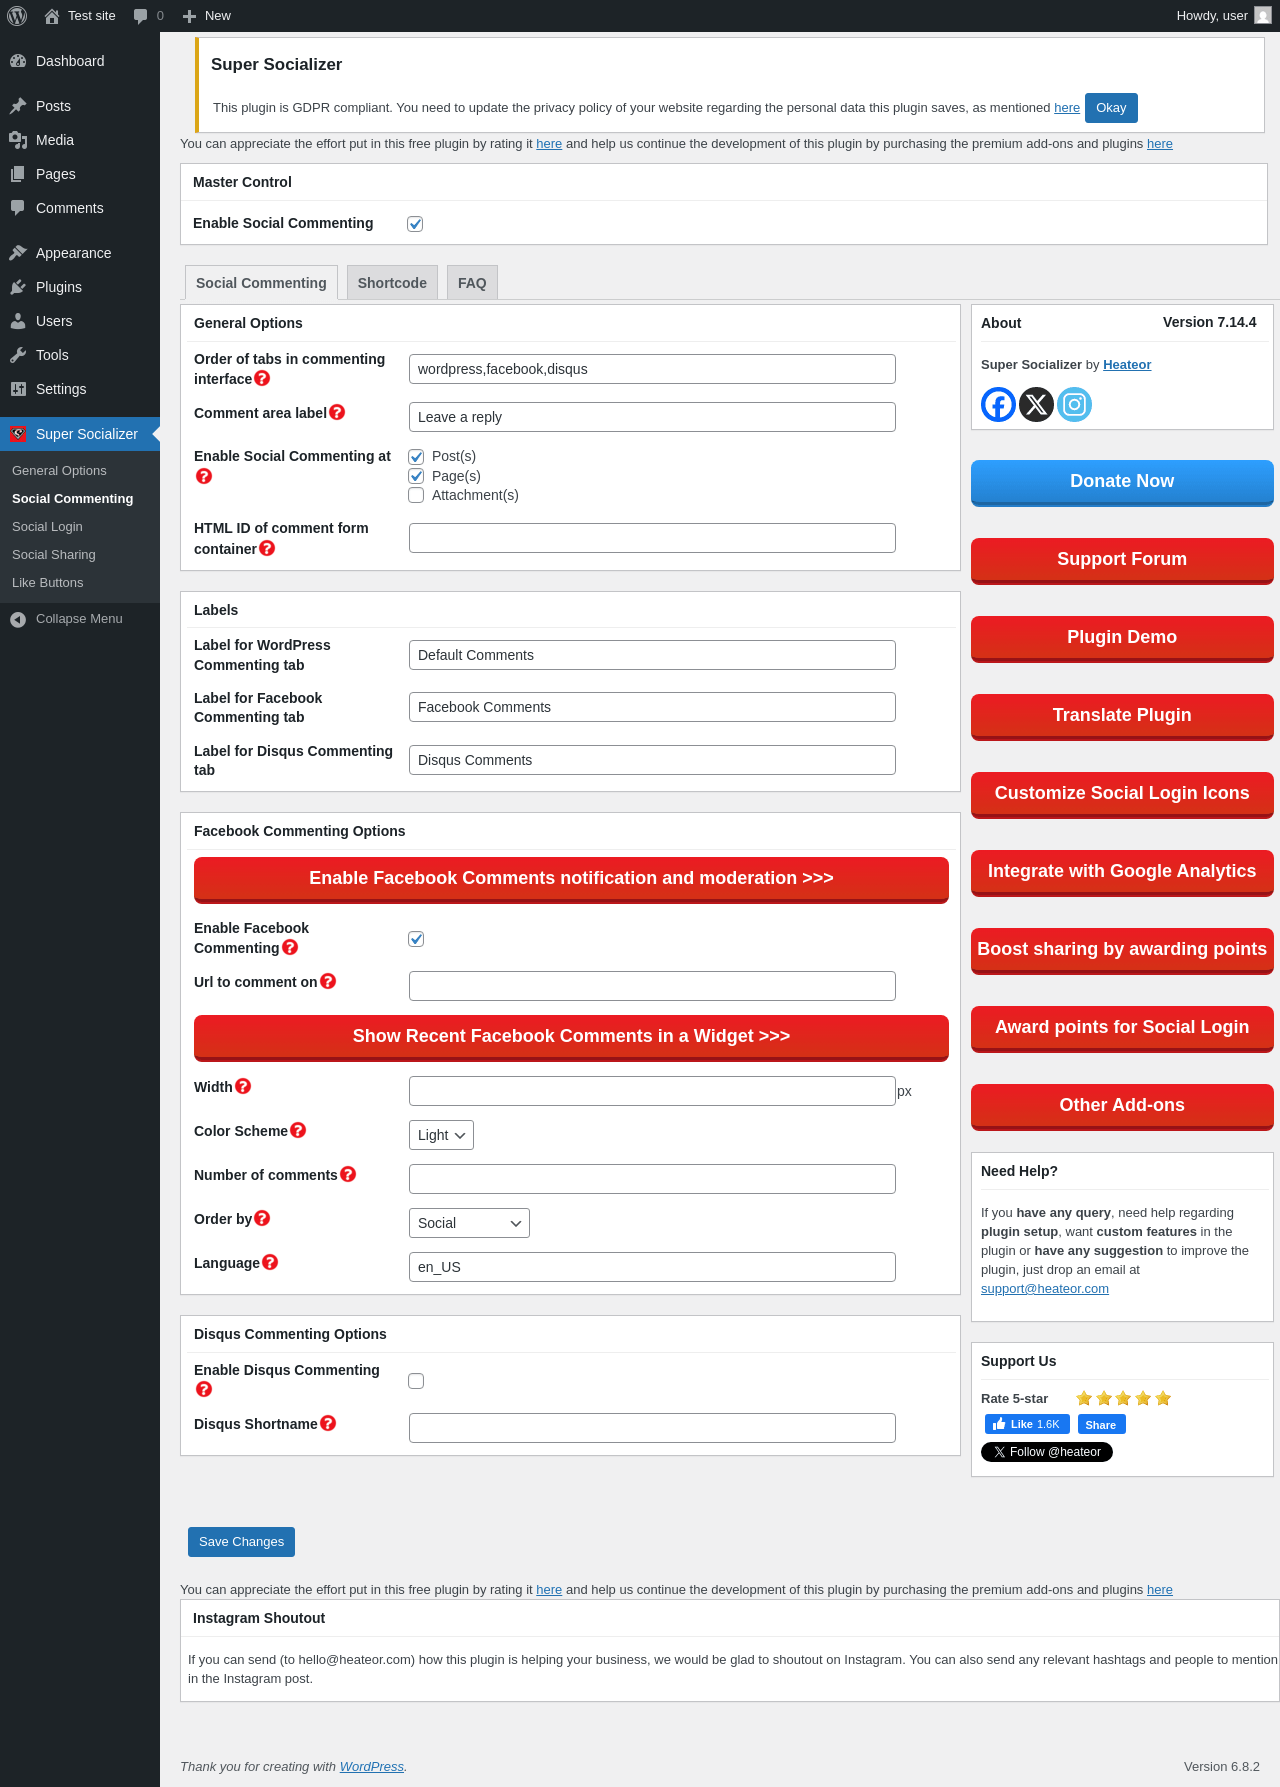Click the New plus icon in admin bar
The width and height of the screenshot is (1280, 1787).
tap(189, 16)
